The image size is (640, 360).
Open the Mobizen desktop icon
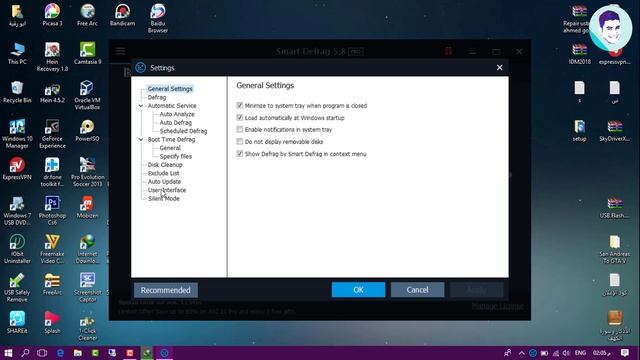click(x=87, y=207)
